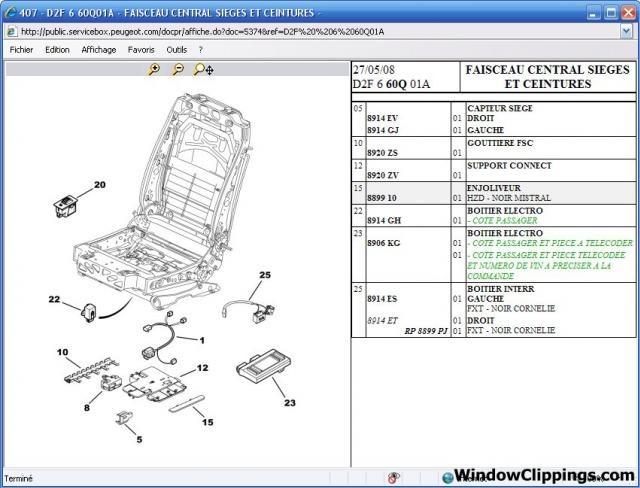This screenshot has width=640, height=488.
Task: Open the Outils menu
Action: [x=177, y=49]
